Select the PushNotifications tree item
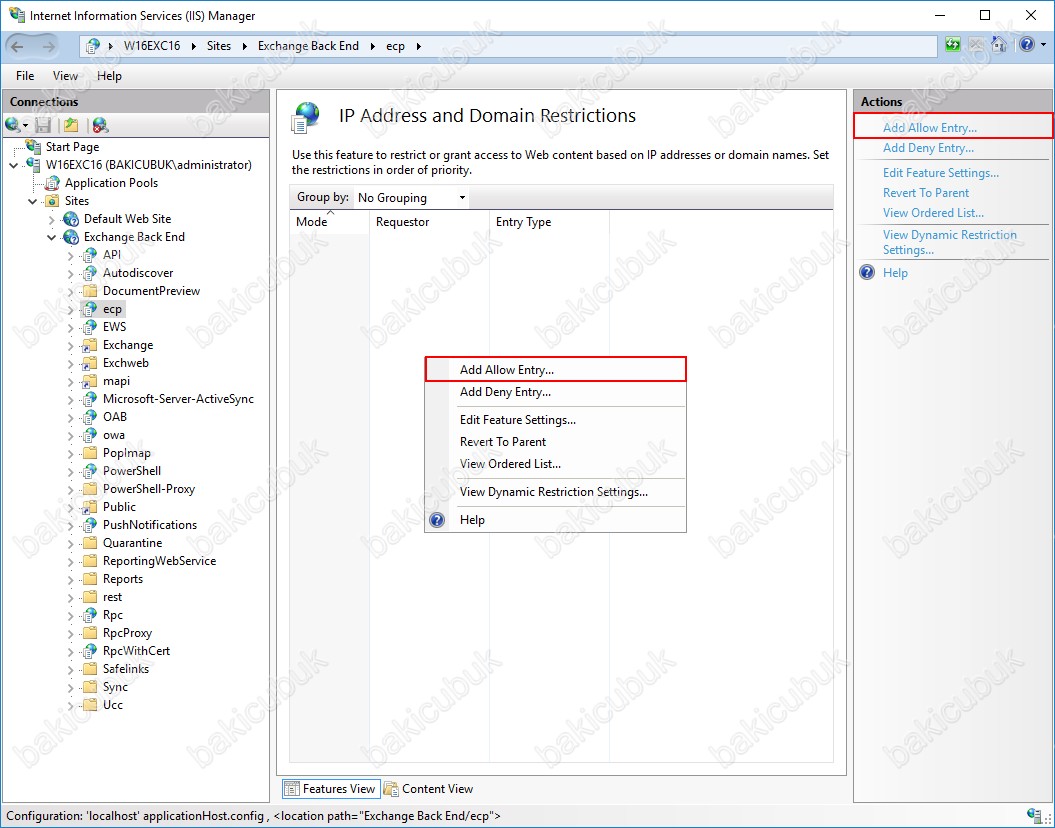1055x828 pixels. pyautogui.click(x=150, y=525)
